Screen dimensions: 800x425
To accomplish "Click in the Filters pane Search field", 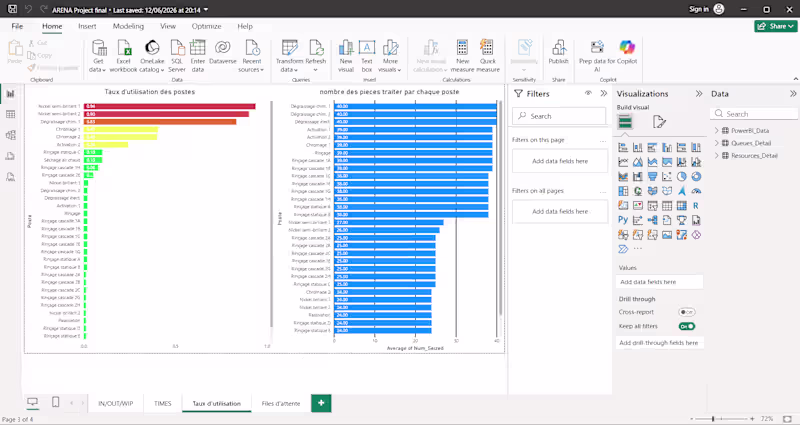I will point(559,116).
